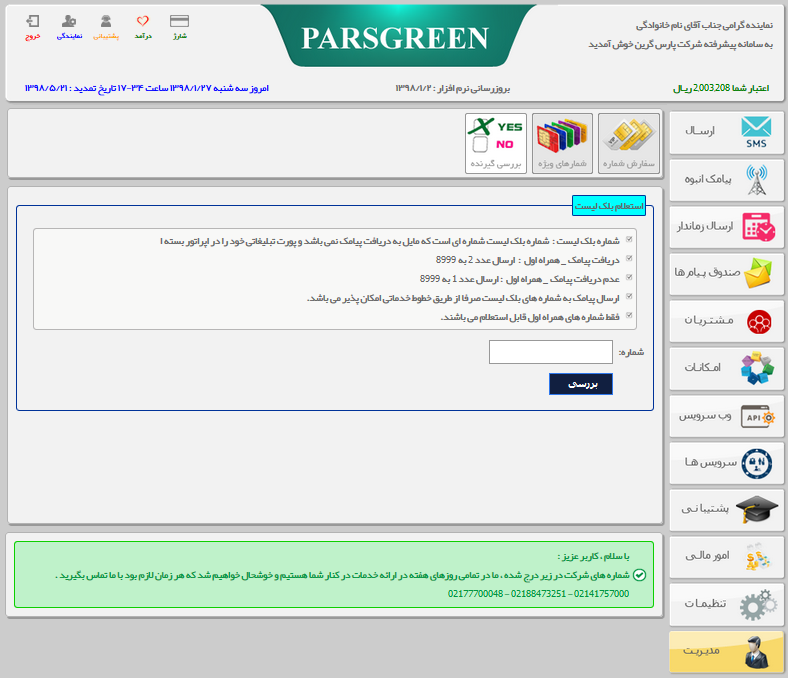Open web service API icon
The width and height of the screenshot is (788, 678).
(x=758, y=417)
